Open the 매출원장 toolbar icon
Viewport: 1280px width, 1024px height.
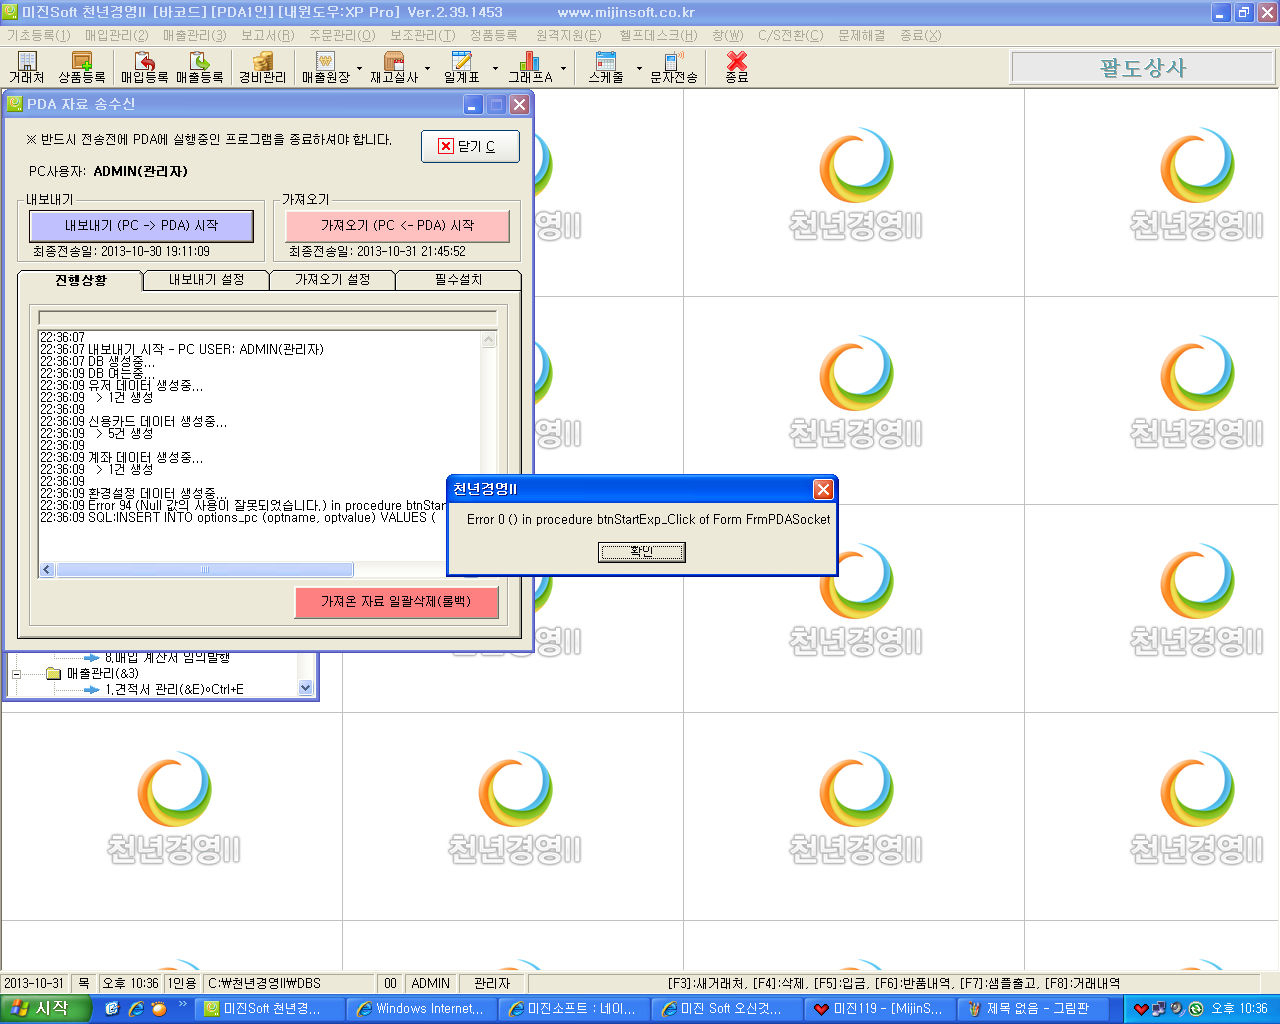click(x=325, y=68)
